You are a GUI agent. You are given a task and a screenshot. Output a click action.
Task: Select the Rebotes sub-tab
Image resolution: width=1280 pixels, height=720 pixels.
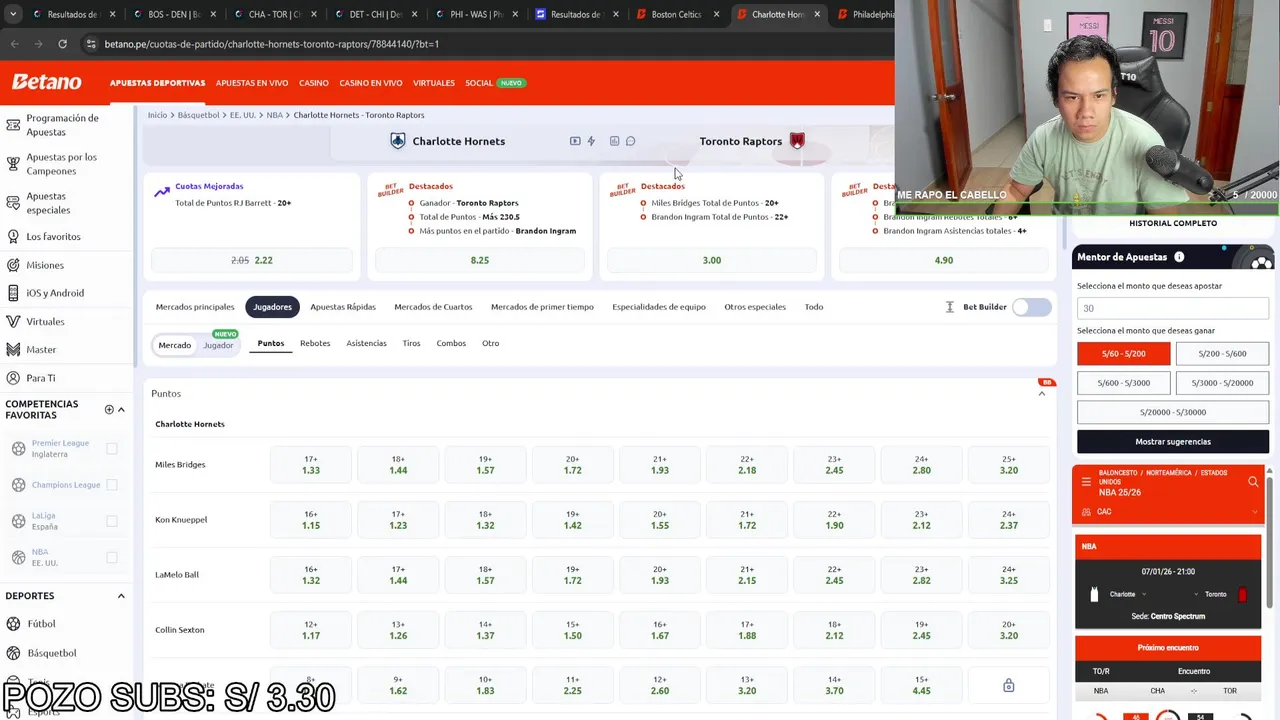click(x=315, y=343)
